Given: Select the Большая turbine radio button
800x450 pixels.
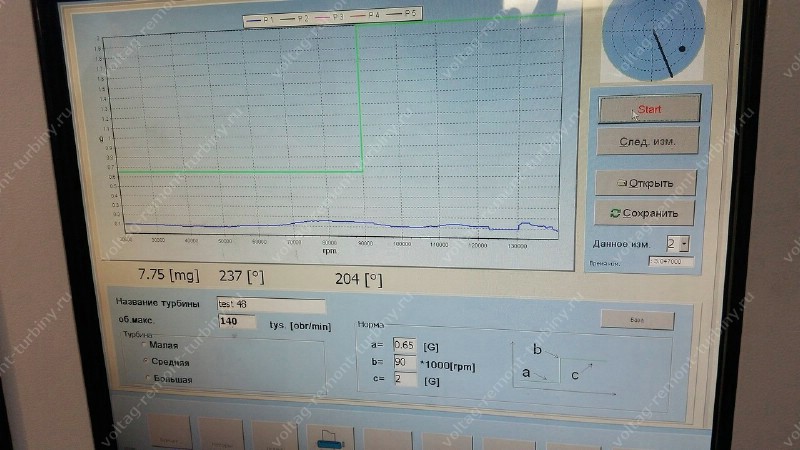Looking at the screenshot, I should [x=148, y=379].
